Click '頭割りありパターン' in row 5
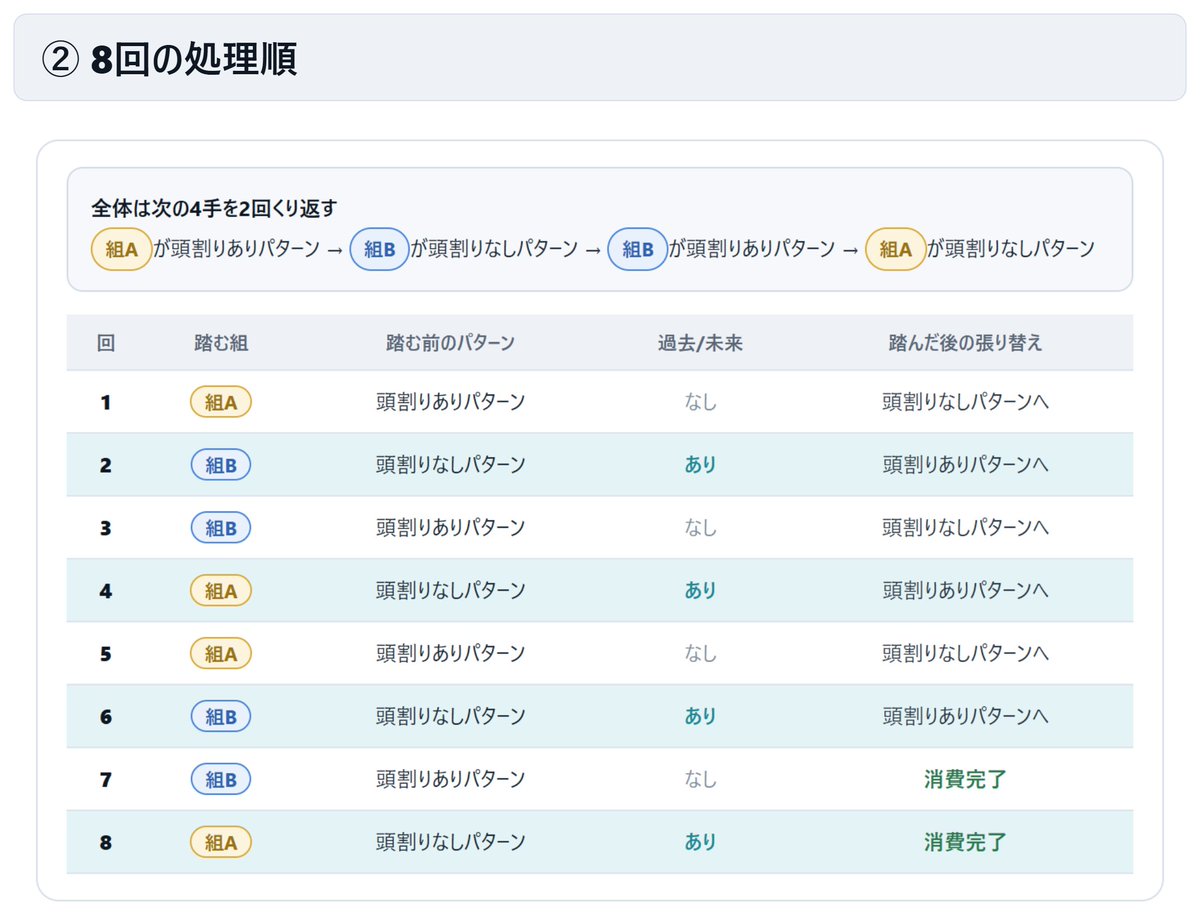The width and height of the screenshot is (1200, 915). click(450, 654)
